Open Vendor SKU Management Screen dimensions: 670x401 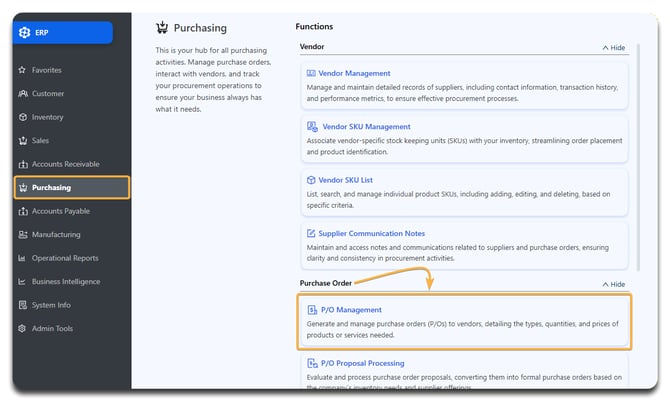366,127
